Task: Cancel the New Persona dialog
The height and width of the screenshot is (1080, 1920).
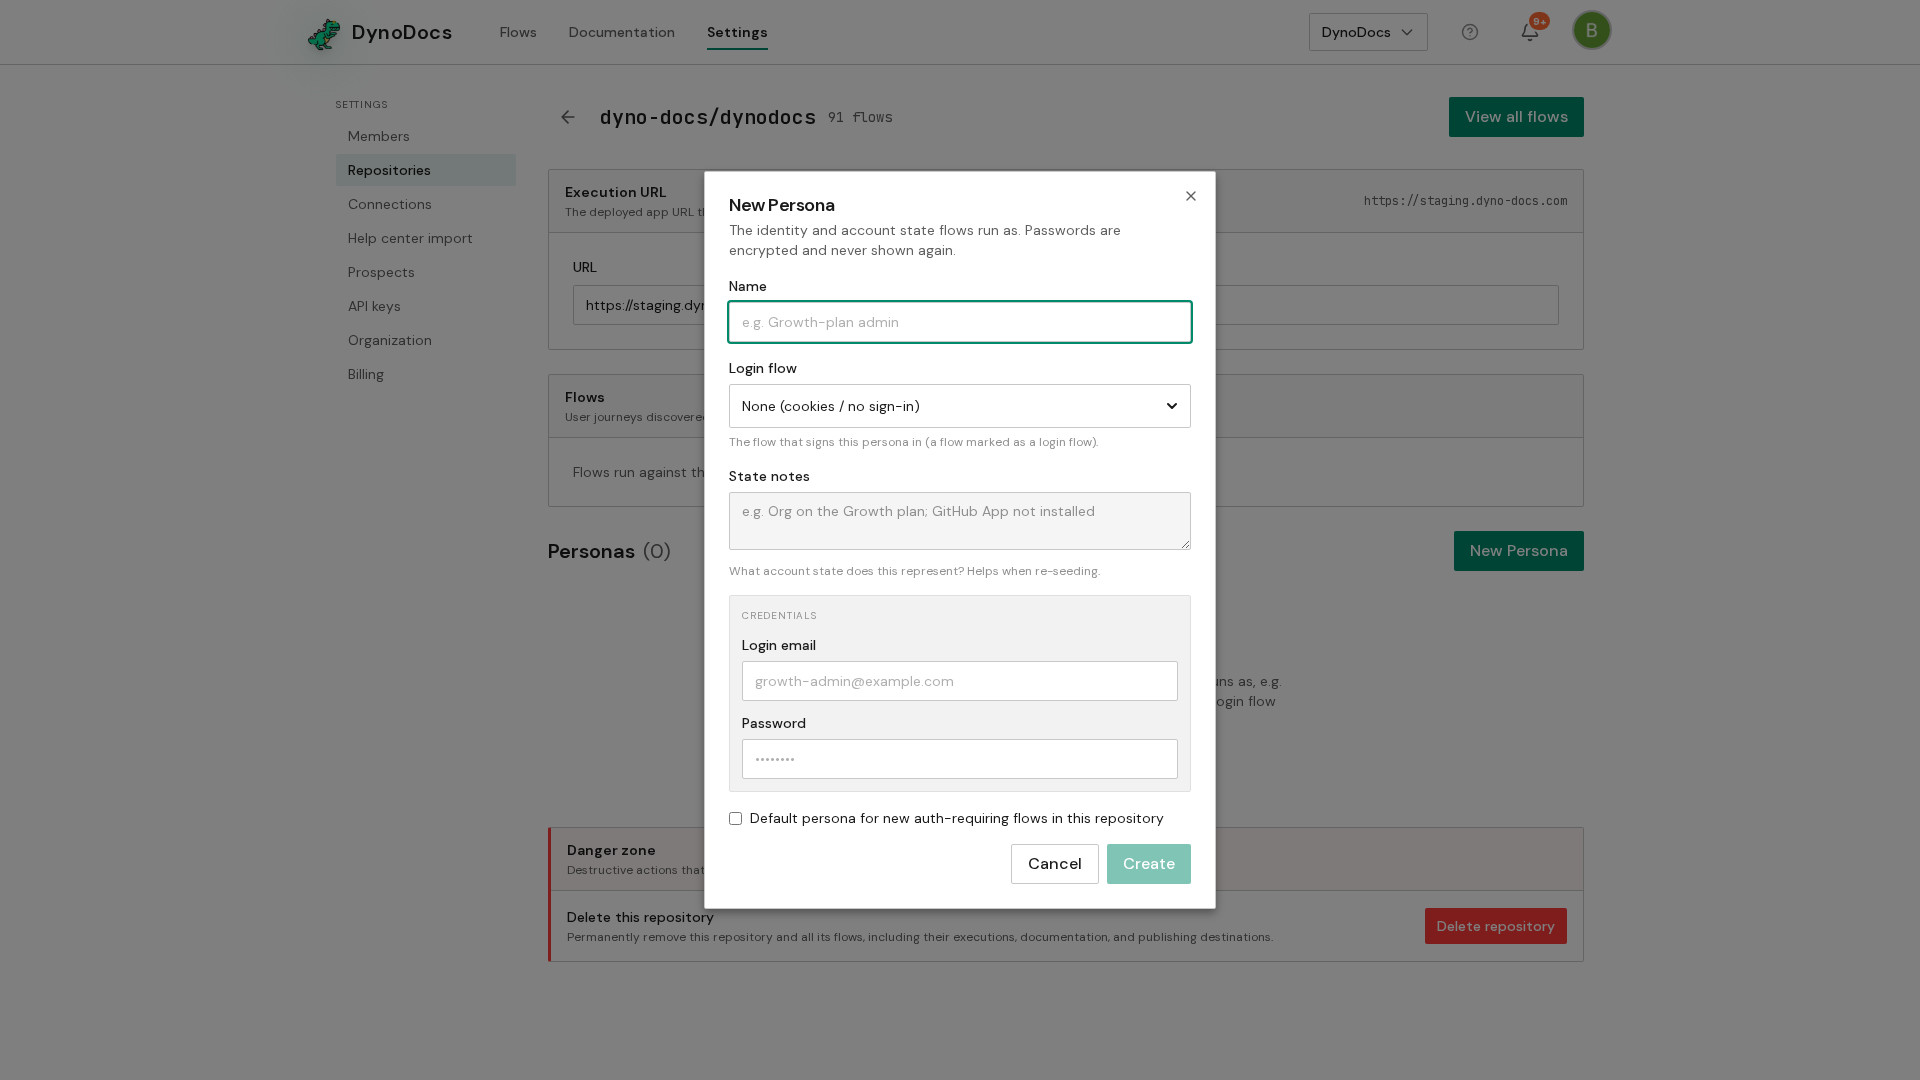Action: click(x=1054, y=864)
